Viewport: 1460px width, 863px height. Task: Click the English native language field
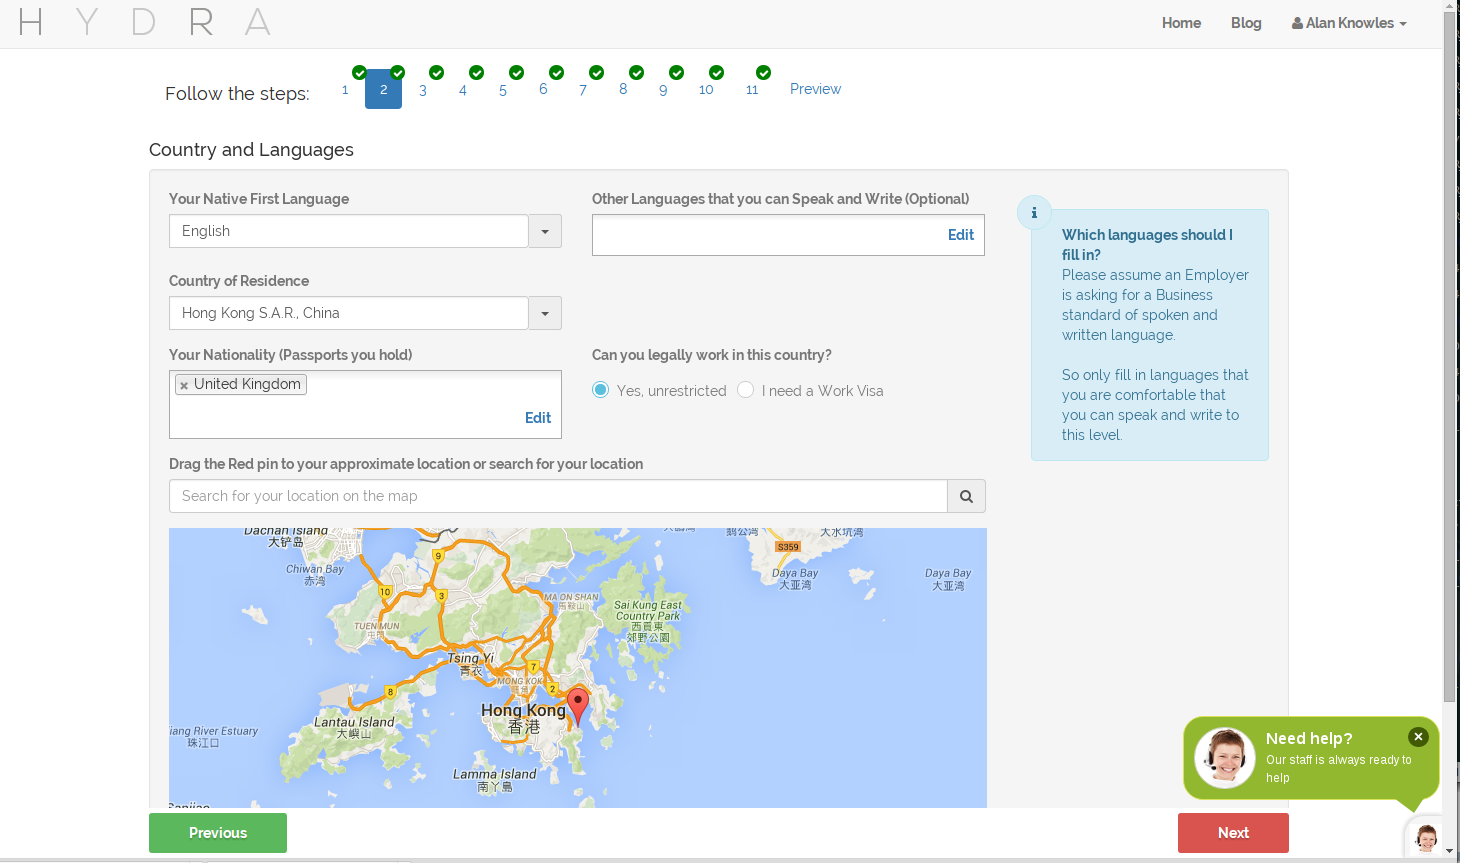tap(349, 231)
